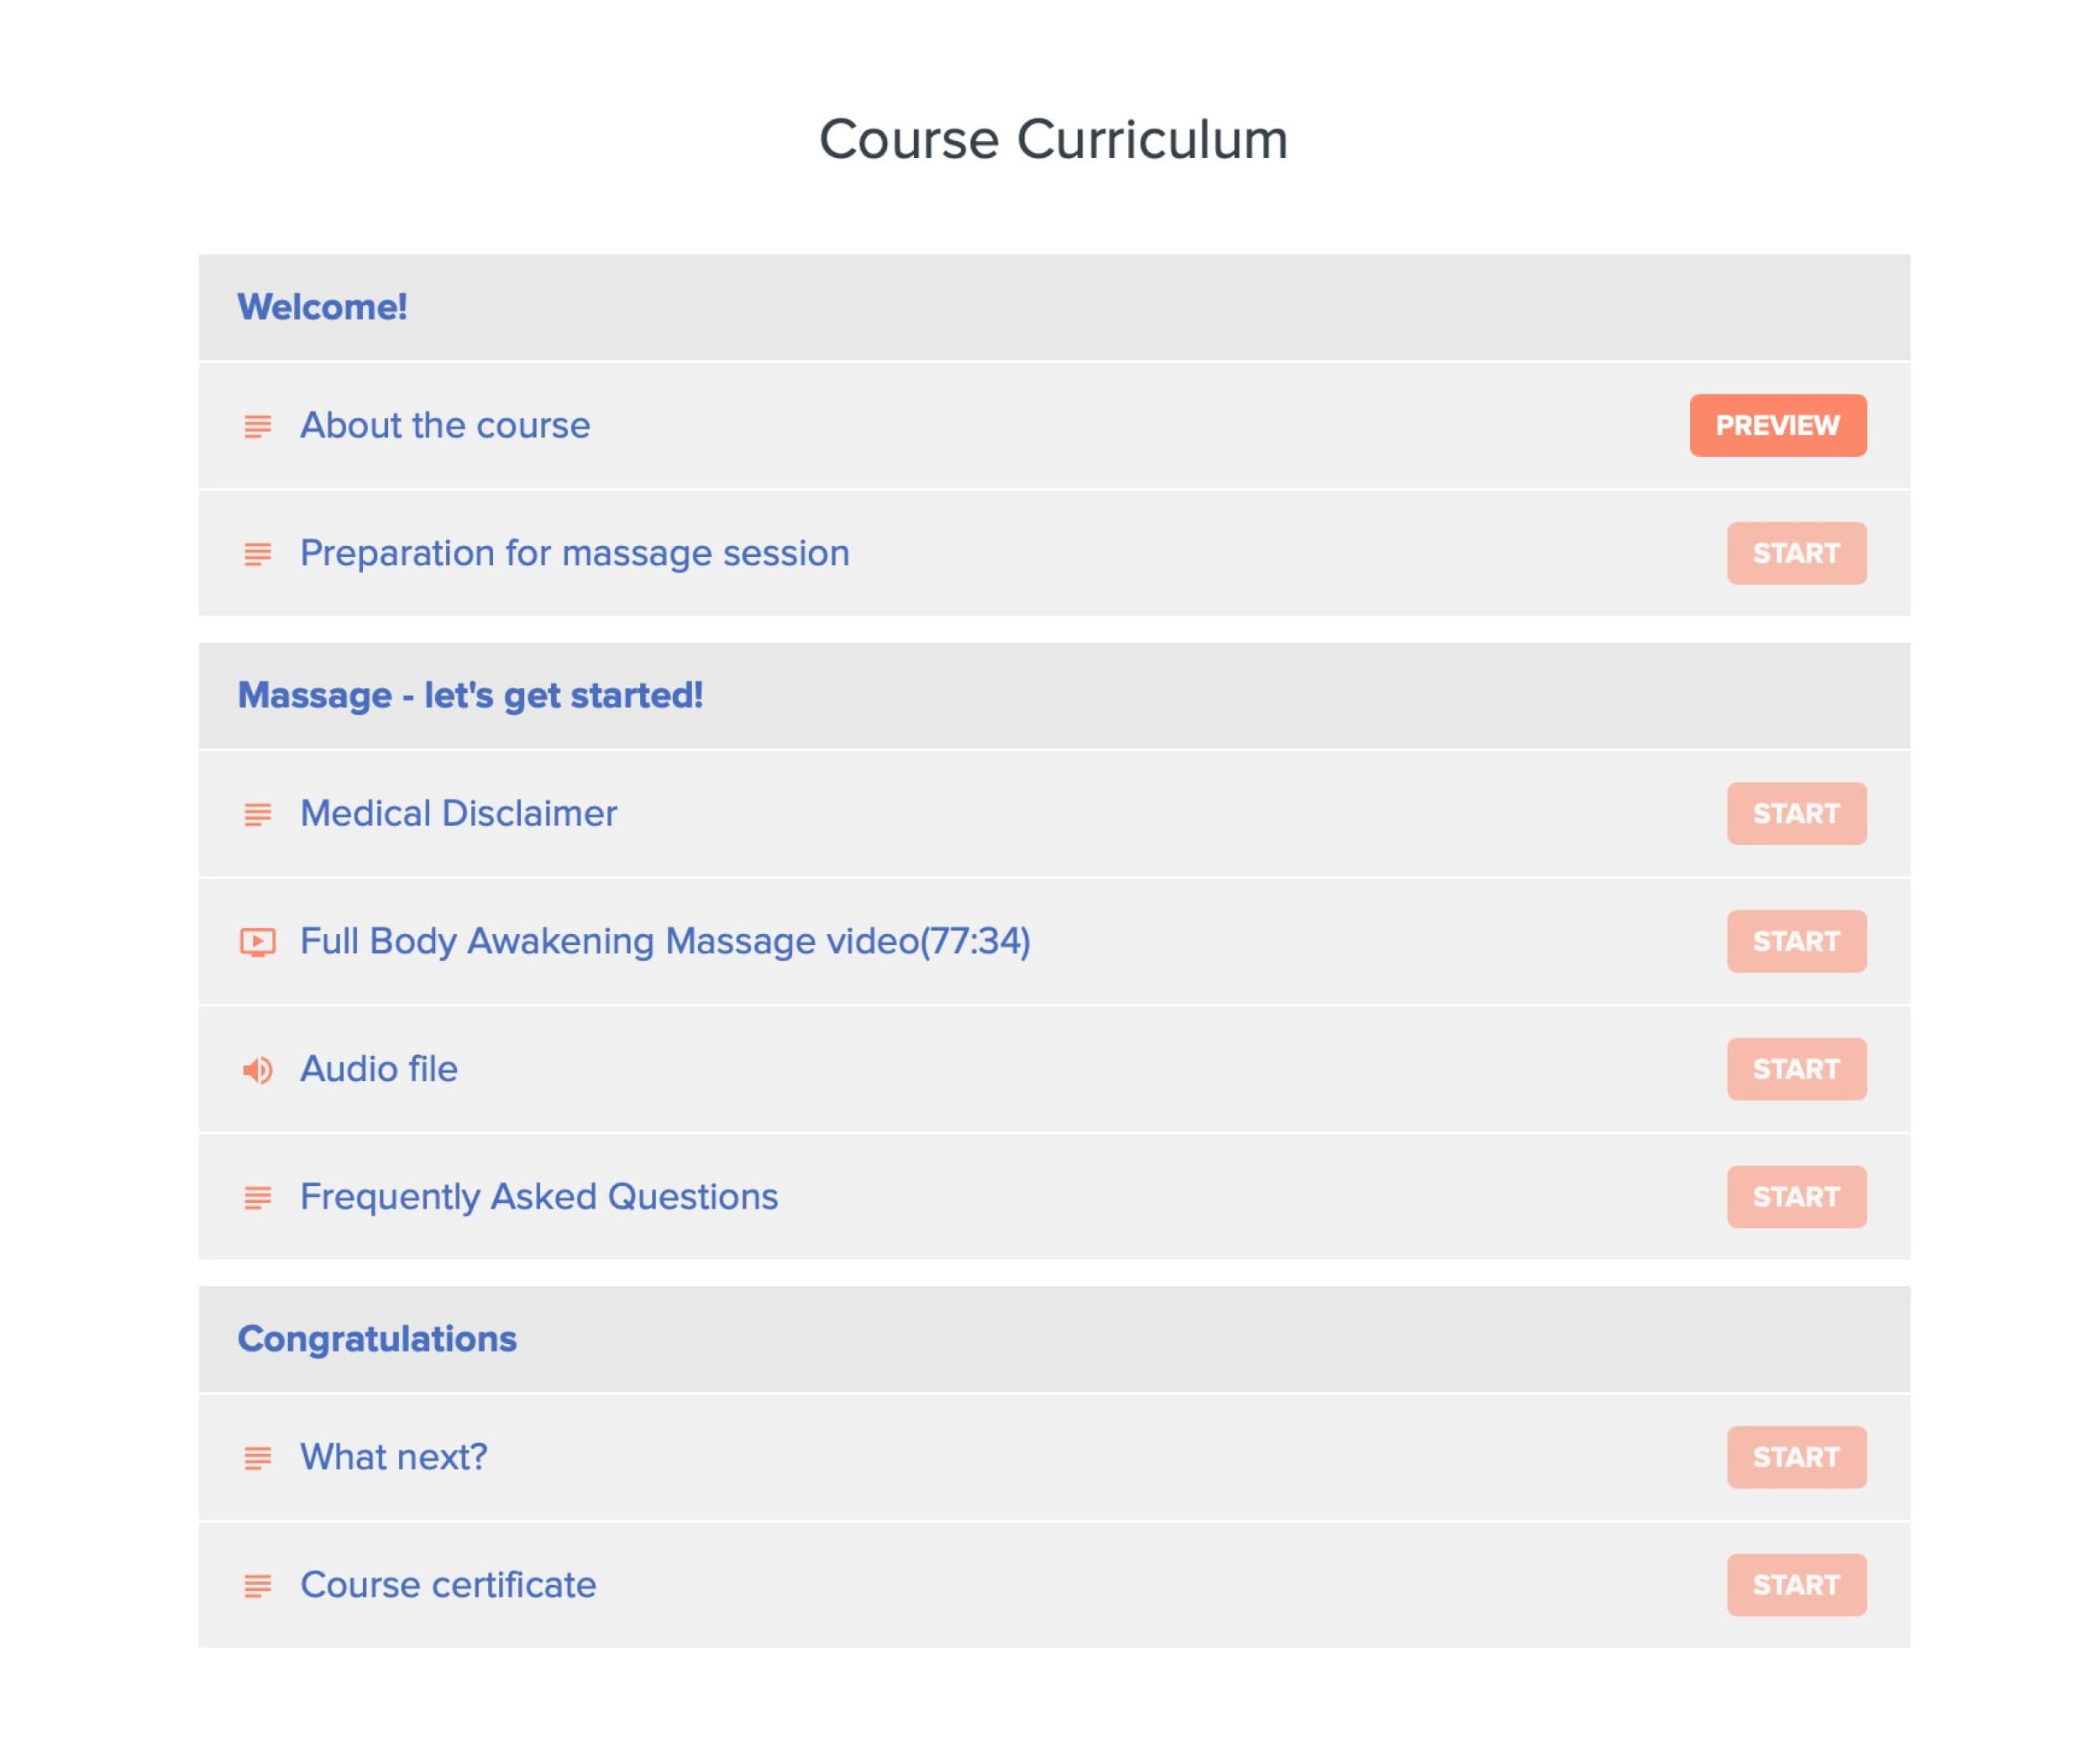Preview the About the course lesson
This screenshot has width=2100, height=1743.
point(1778,425)
